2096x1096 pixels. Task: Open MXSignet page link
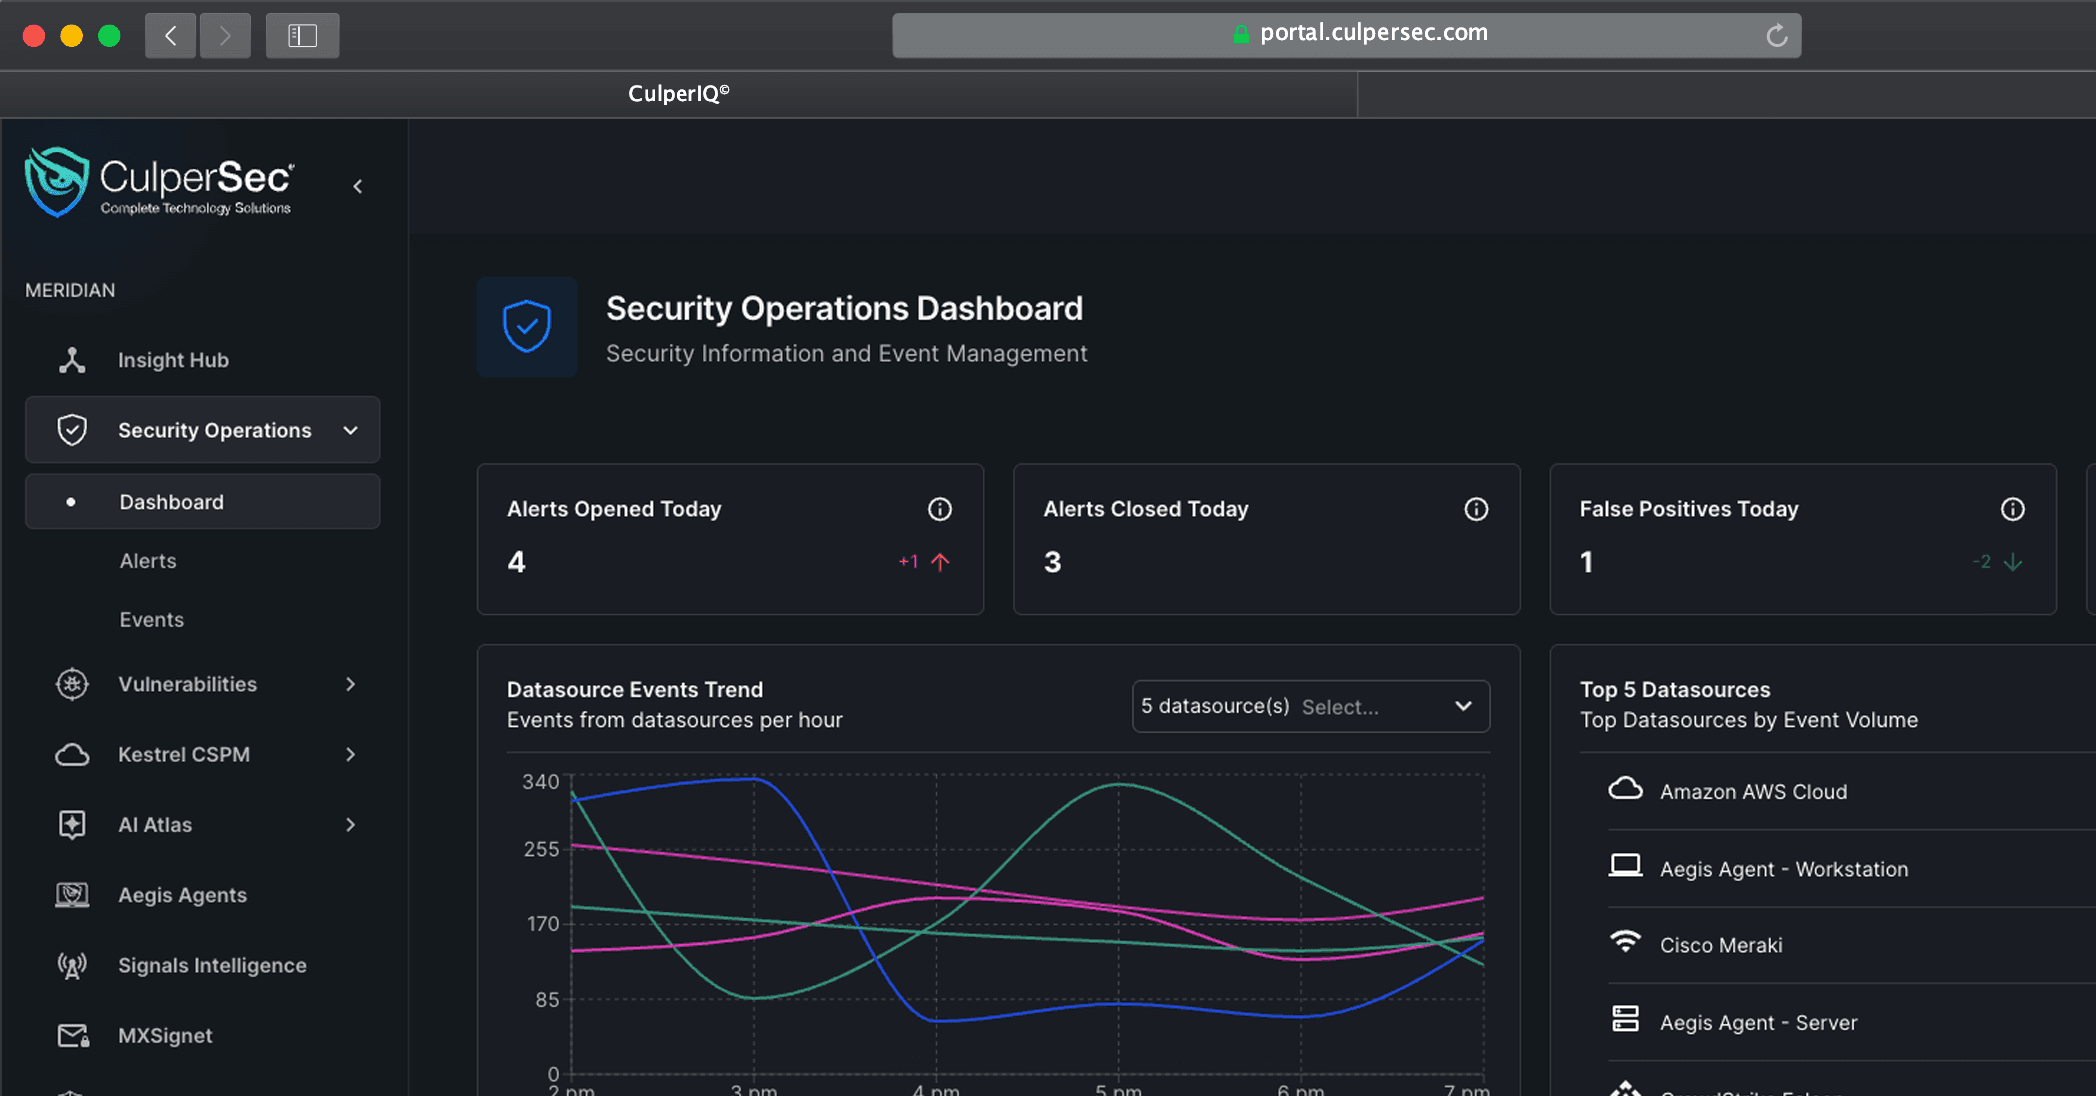(165, 1036)
